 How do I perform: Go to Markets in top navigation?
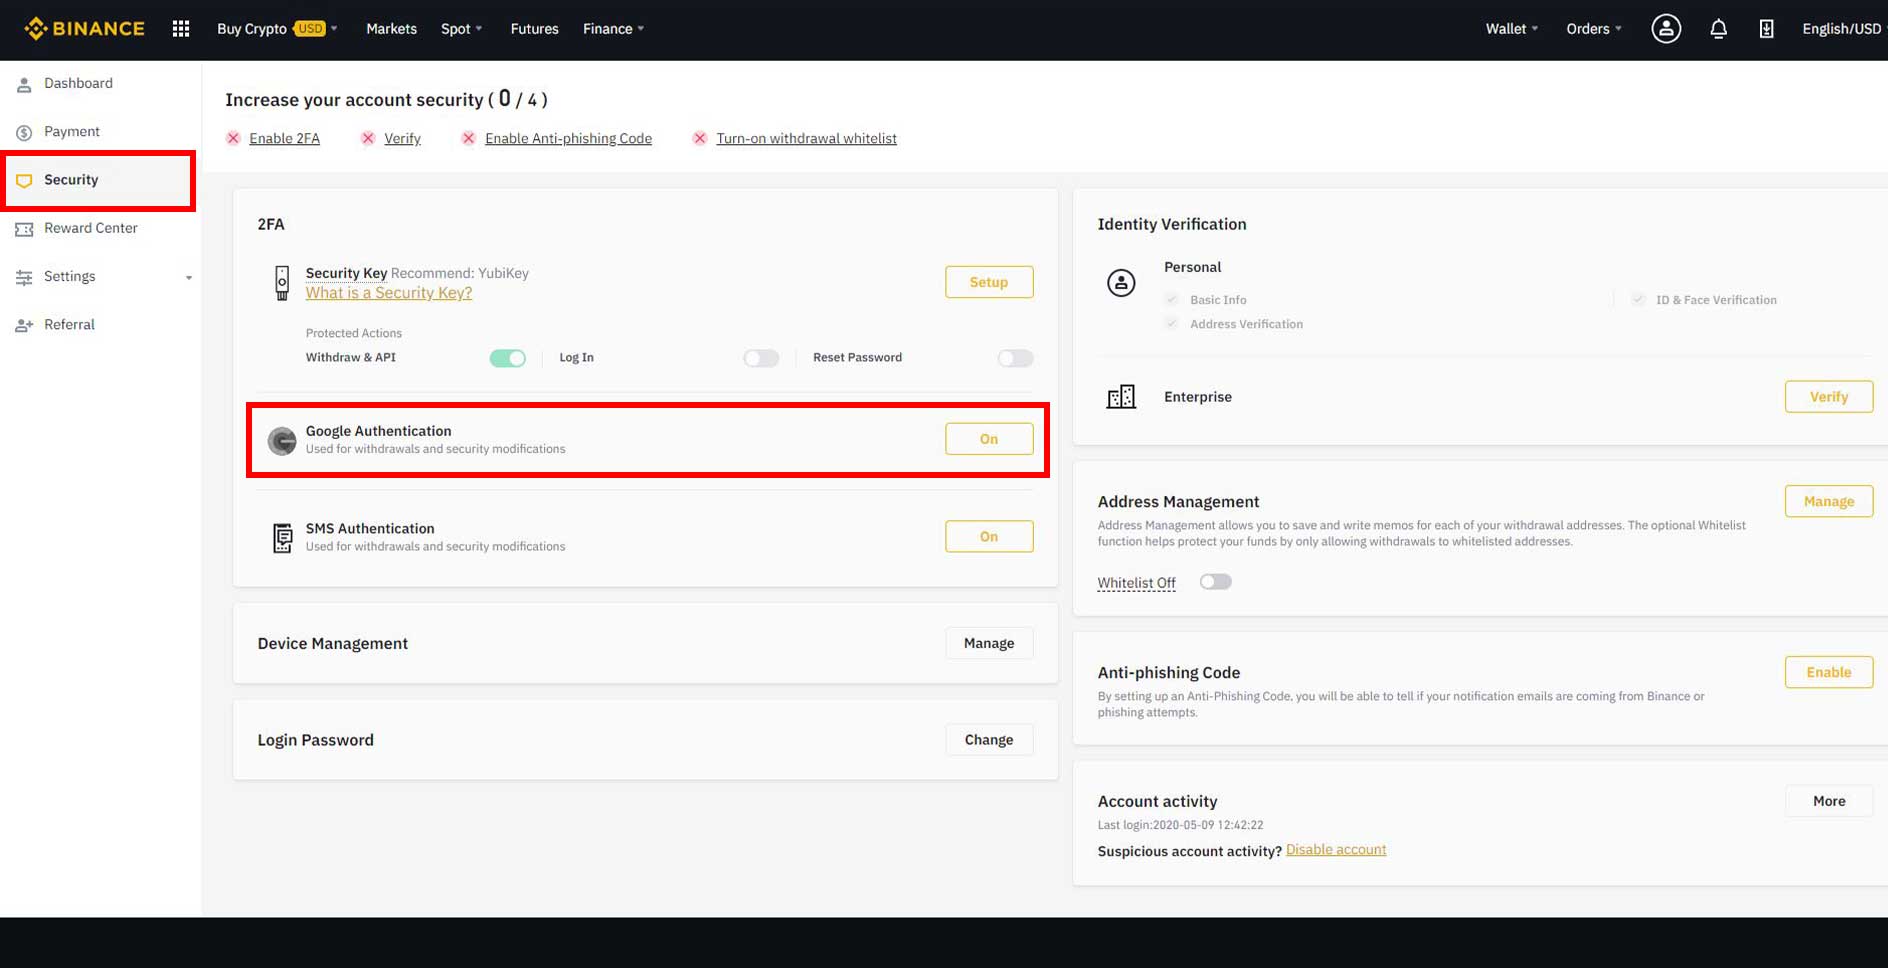[x=391, y=29]
